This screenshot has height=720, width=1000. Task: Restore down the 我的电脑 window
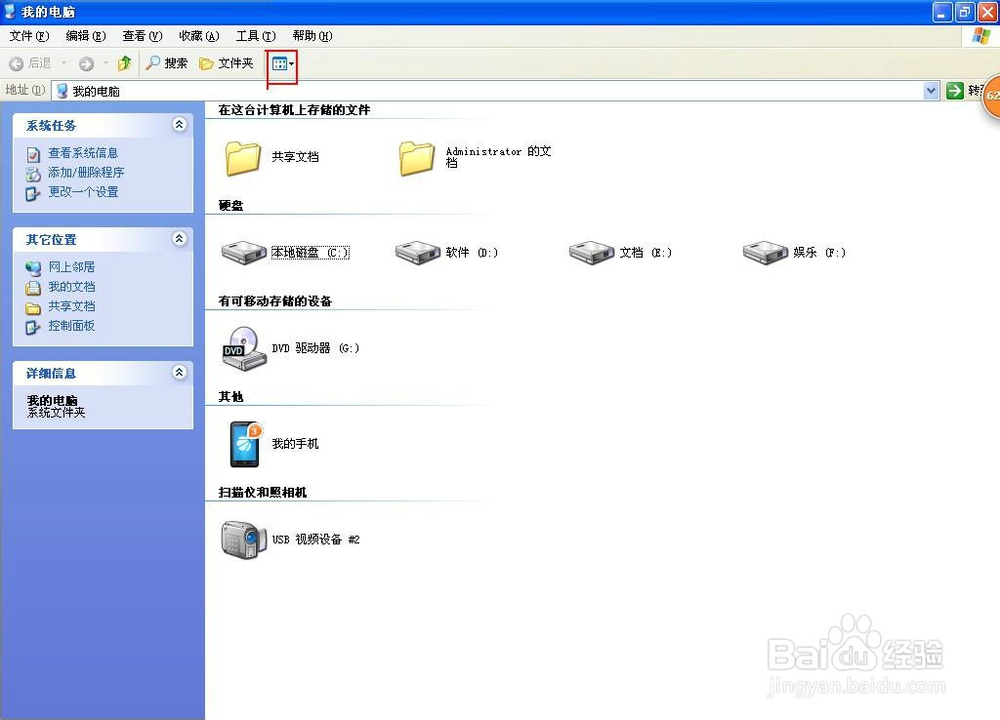tap(965, 12)
